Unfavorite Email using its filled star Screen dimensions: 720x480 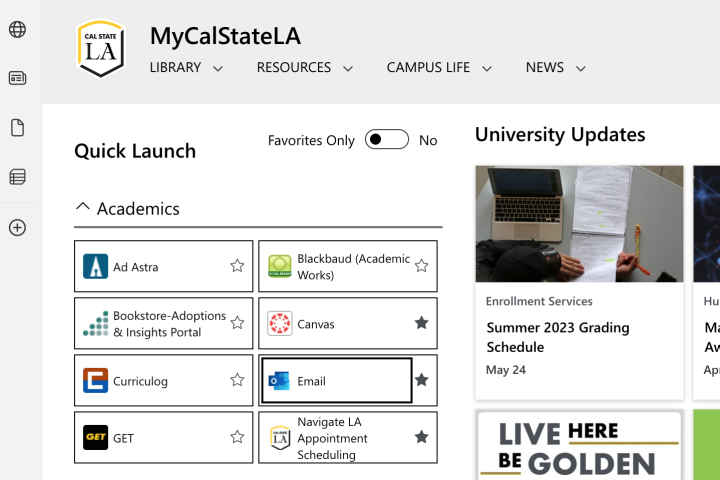(x=421, y=379)
